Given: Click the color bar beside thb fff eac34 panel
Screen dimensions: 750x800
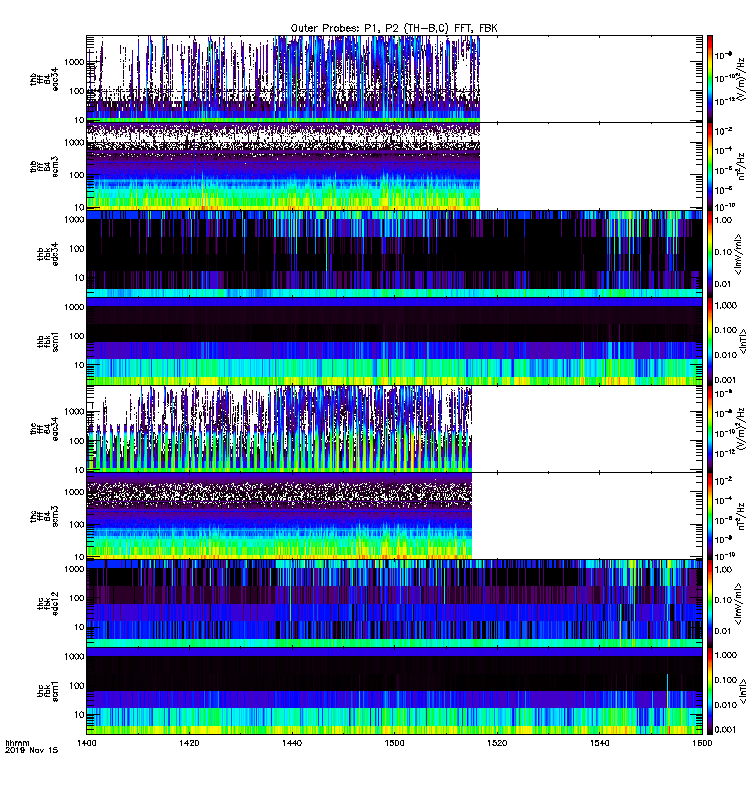Looking at the screenshot, I should pos(710,79).
